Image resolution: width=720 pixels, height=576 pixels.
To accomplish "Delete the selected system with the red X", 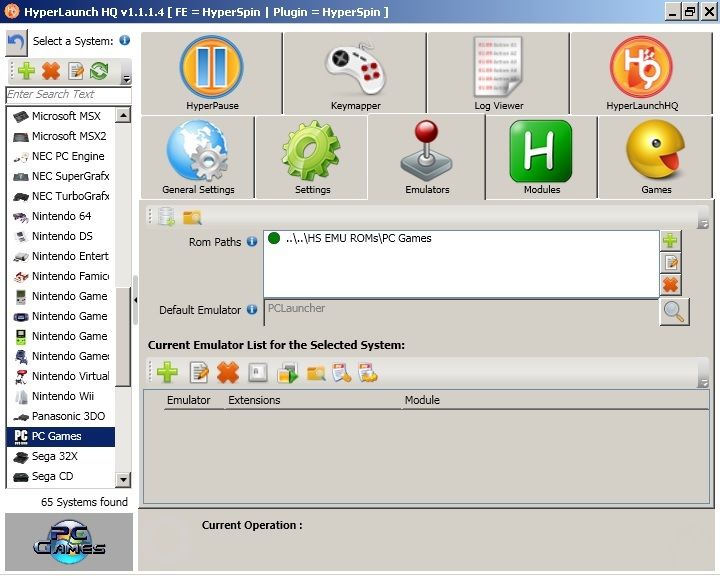I will click(51, 71).
